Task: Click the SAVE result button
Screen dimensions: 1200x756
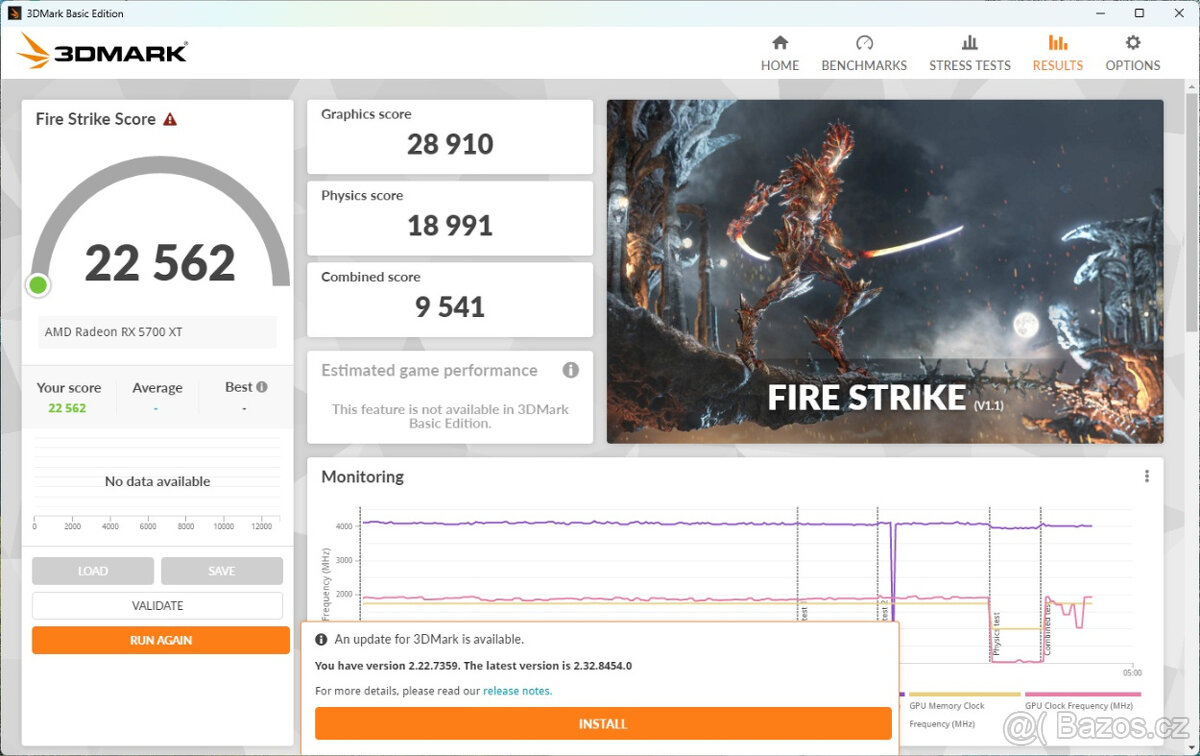Action: [221, 570]
